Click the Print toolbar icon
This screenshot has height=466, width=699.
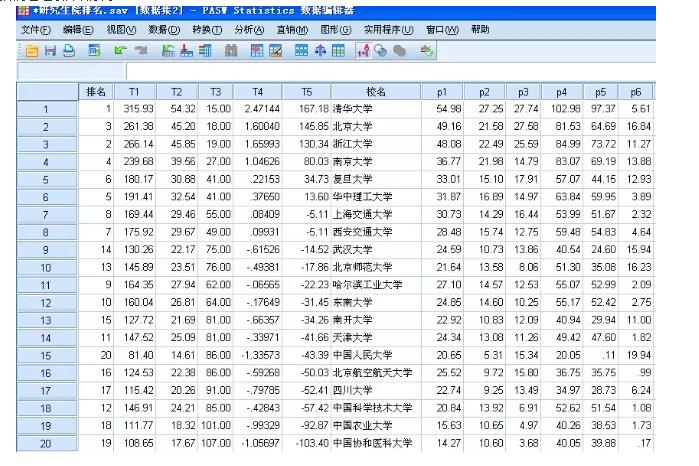(69, 51)
